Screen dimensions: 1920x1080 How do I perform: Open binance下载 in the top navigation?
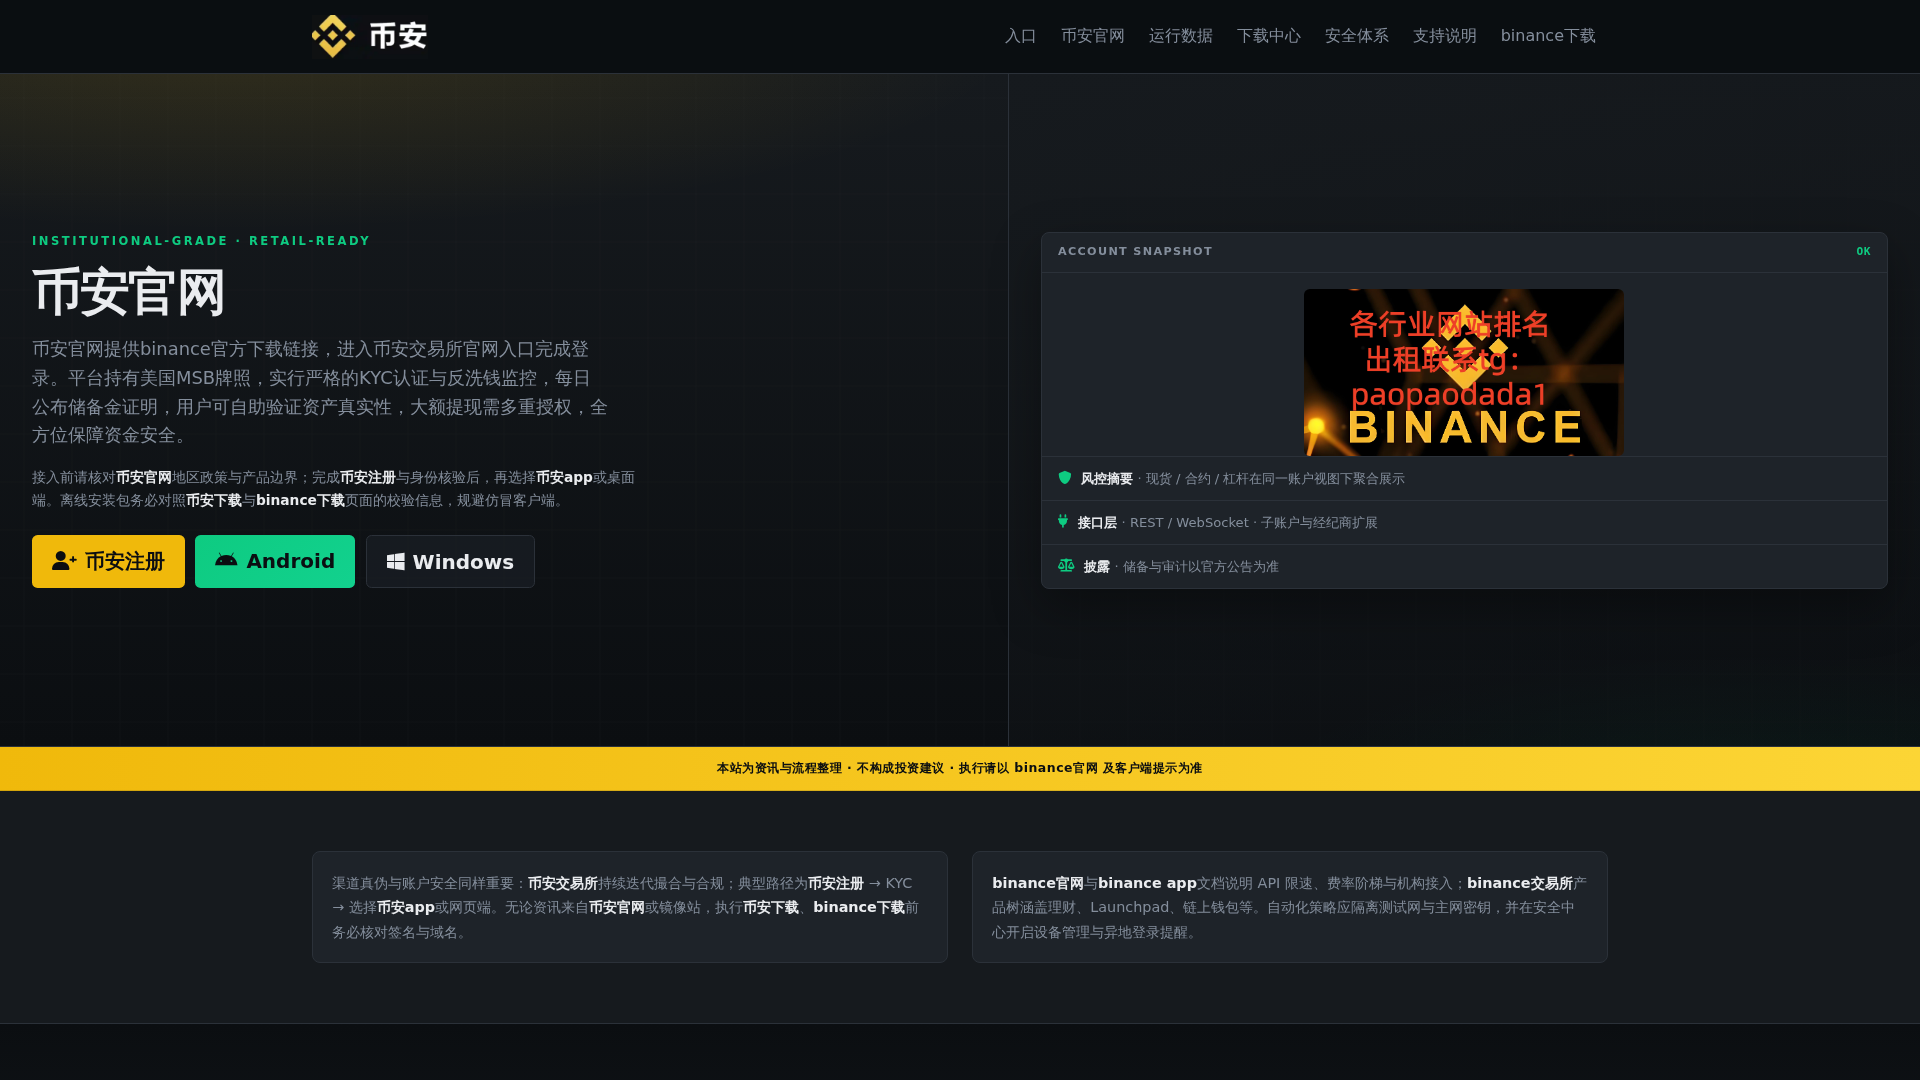pos(1548,36)
